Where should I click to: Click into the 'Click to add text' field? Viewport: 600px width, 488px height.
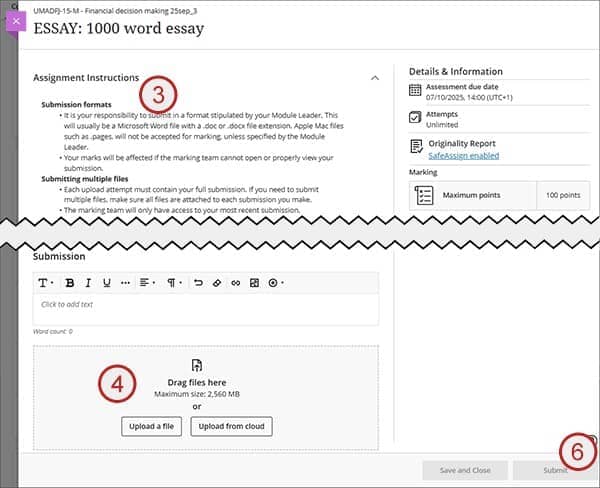(206, 309)
